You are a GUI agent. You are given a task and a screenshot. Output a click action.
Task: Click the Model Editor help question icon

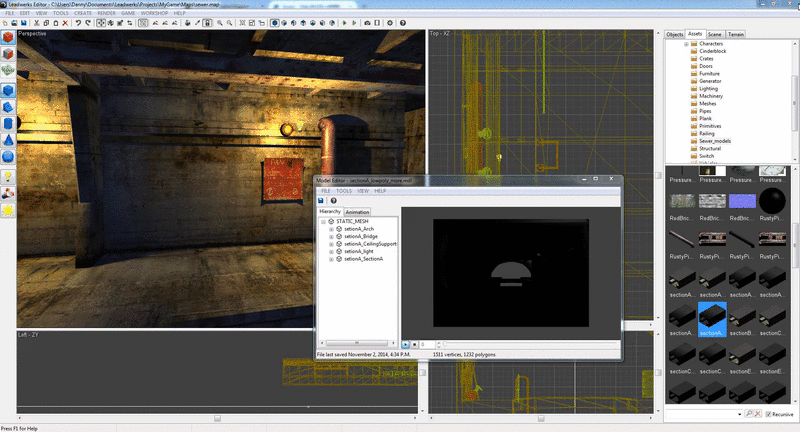coord(333,200)
